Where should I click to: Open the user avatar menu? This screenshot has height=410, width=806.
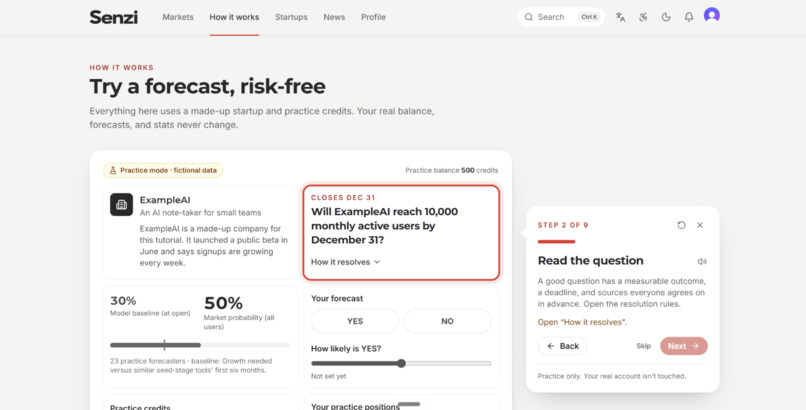click(x=712, y=15)
